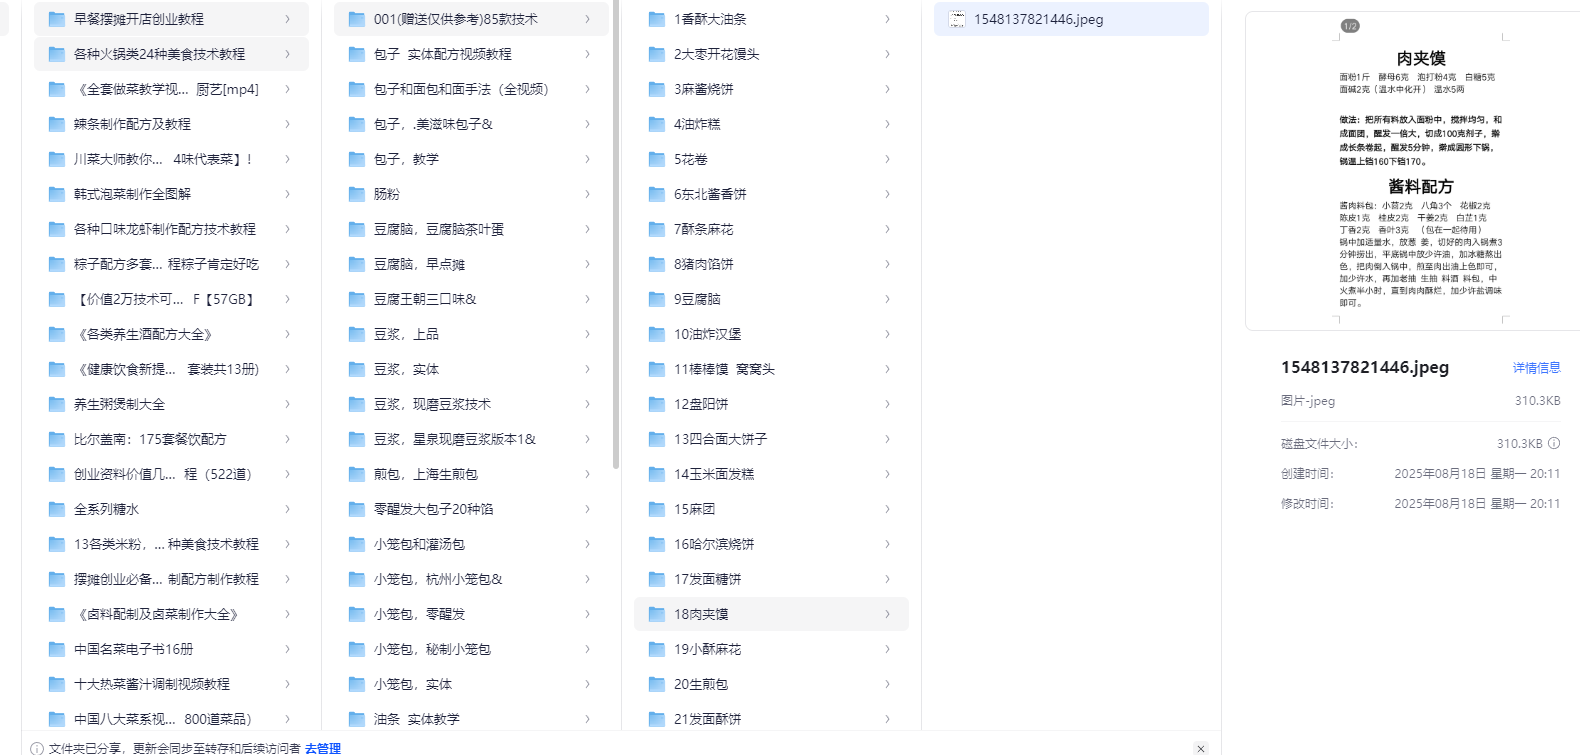1580x755 pixels.
Task: Expand the 各种火锅类24种美食技术教程 folder chevron
Action: tap(287, 54)
